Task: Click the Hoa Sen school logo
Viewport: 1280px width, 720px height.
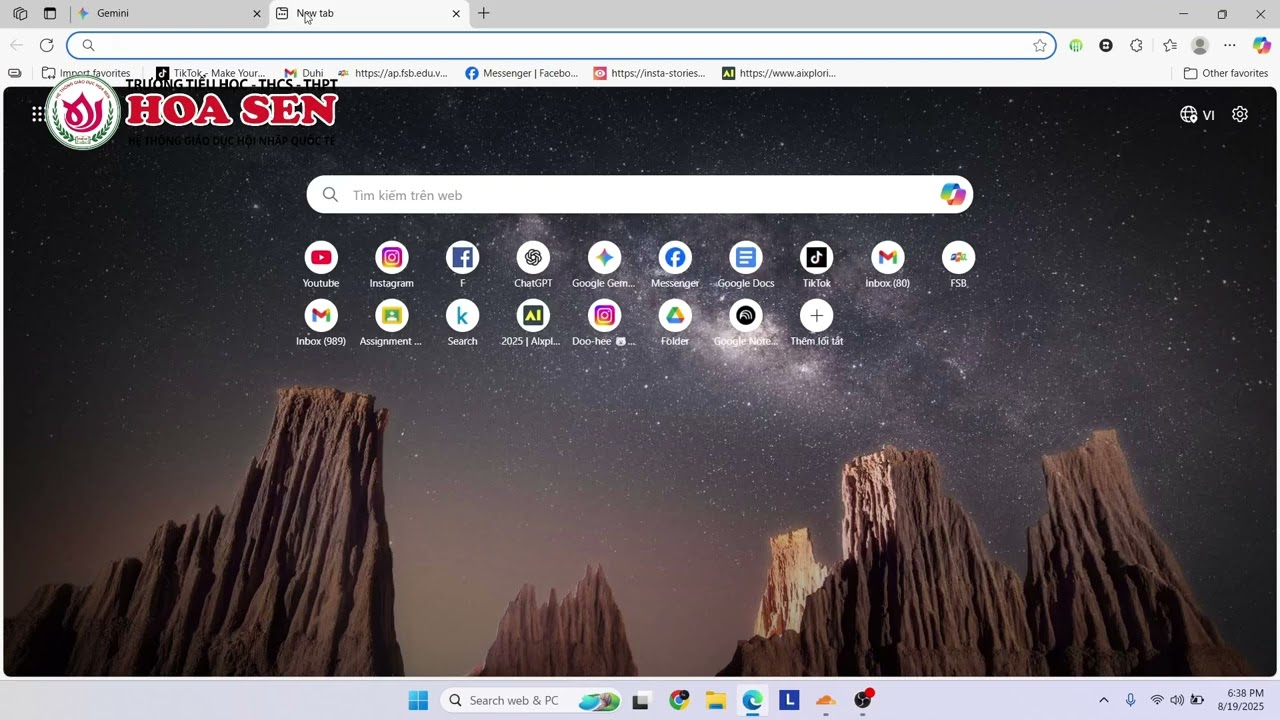Action: point(83,112)
